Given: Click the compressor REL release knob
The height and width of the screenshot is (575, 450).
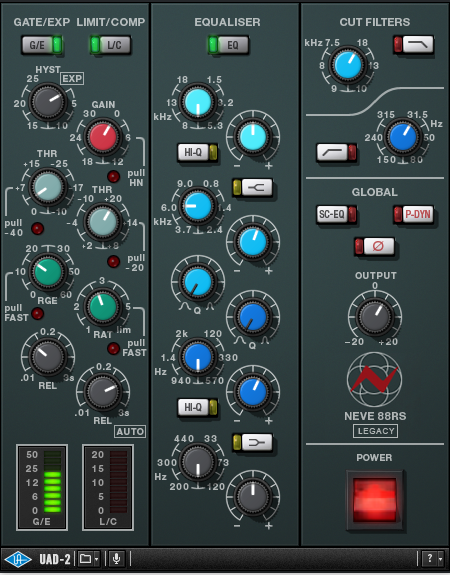Looking at the screenshot, I should [103, 392].
